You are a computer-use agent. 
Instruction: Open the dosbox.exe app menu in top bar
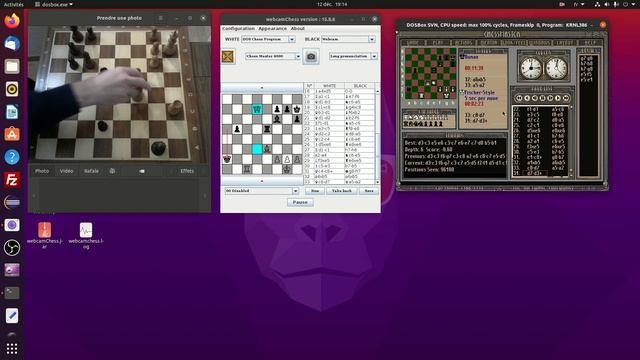click(53, 4)
